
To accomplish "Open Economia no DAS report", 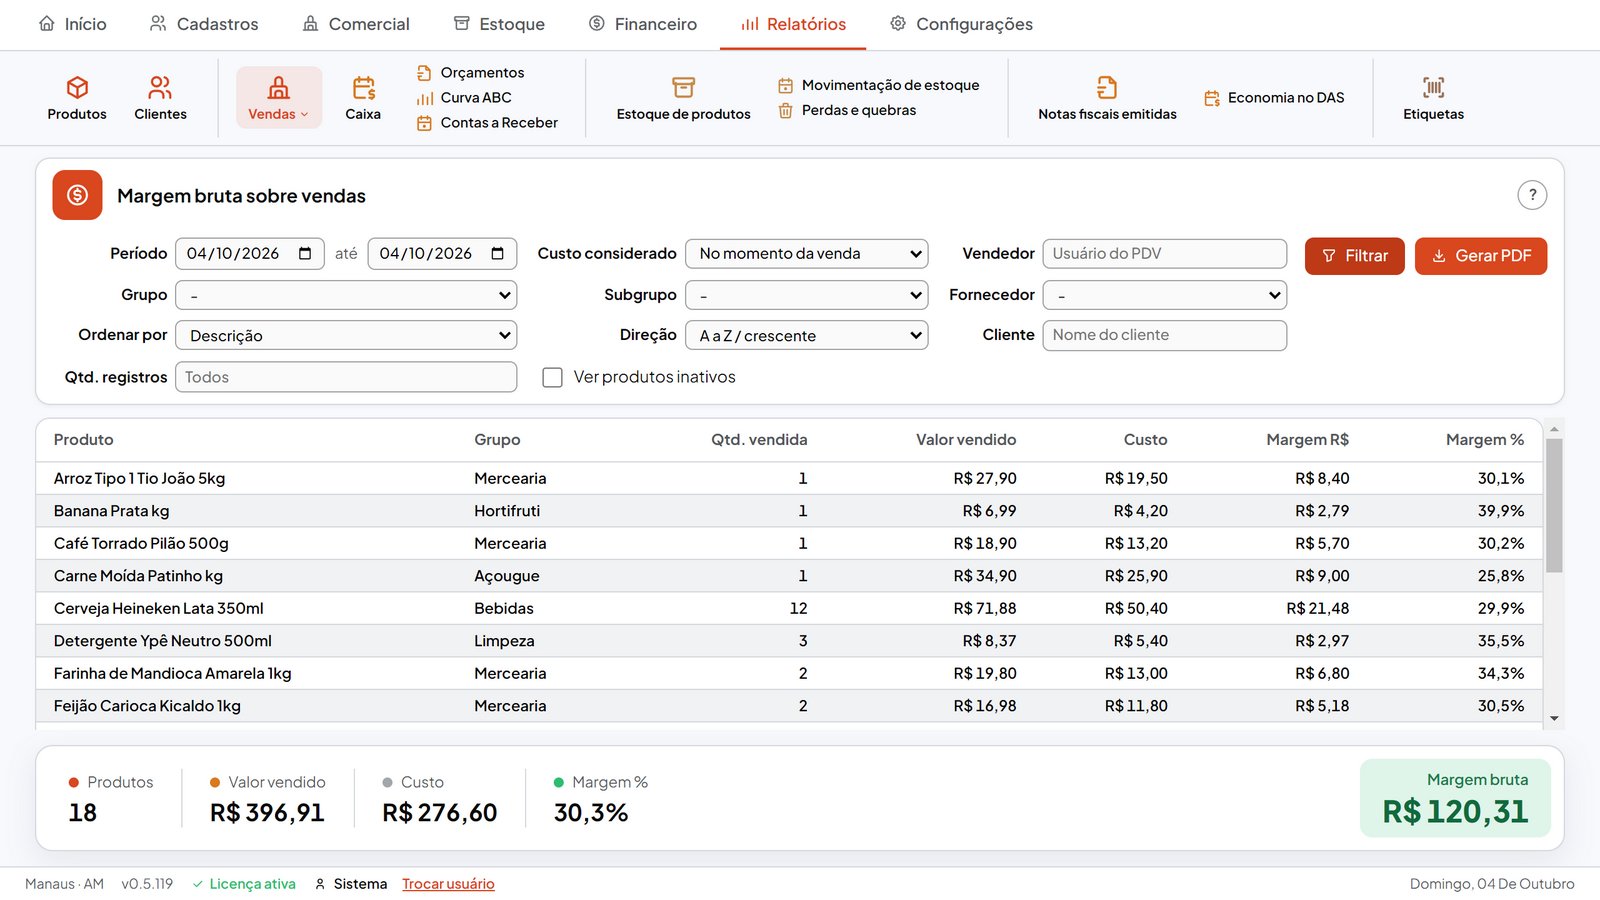I will coord(1274,97).
